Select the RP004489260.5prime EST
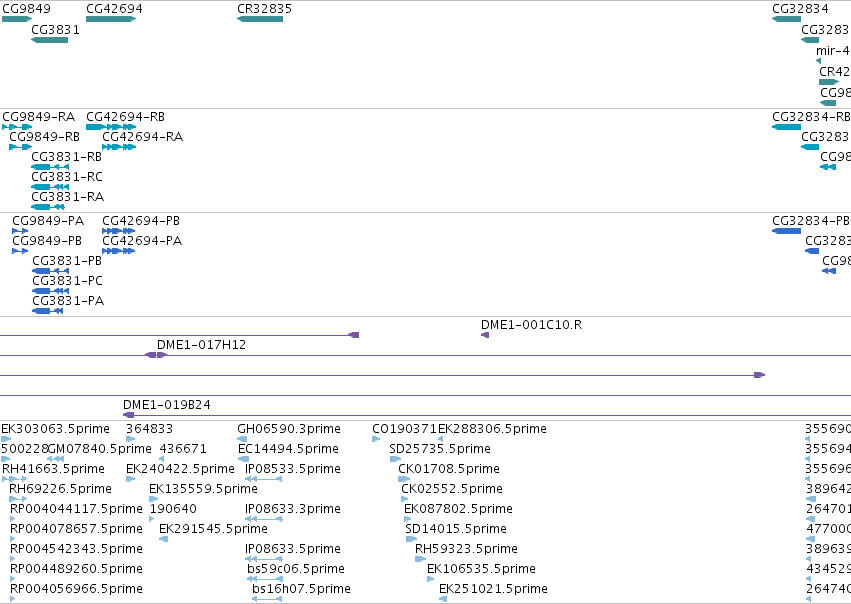 [12, 580]
